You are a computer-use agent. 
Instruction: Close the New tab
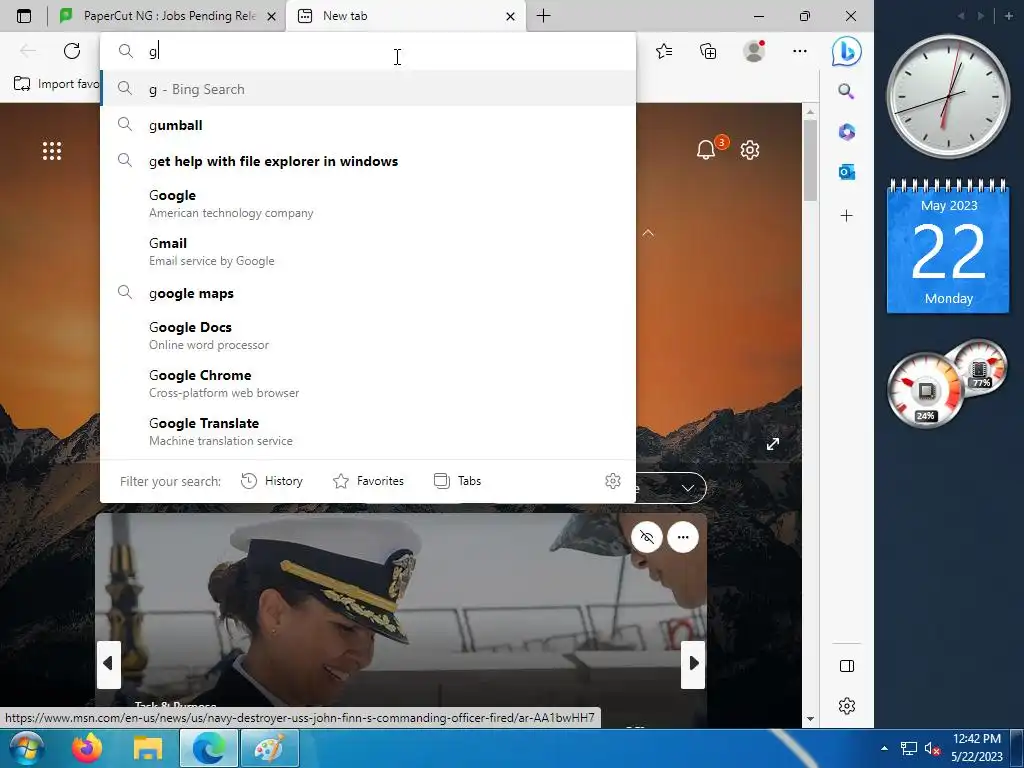tap(511, 16)
